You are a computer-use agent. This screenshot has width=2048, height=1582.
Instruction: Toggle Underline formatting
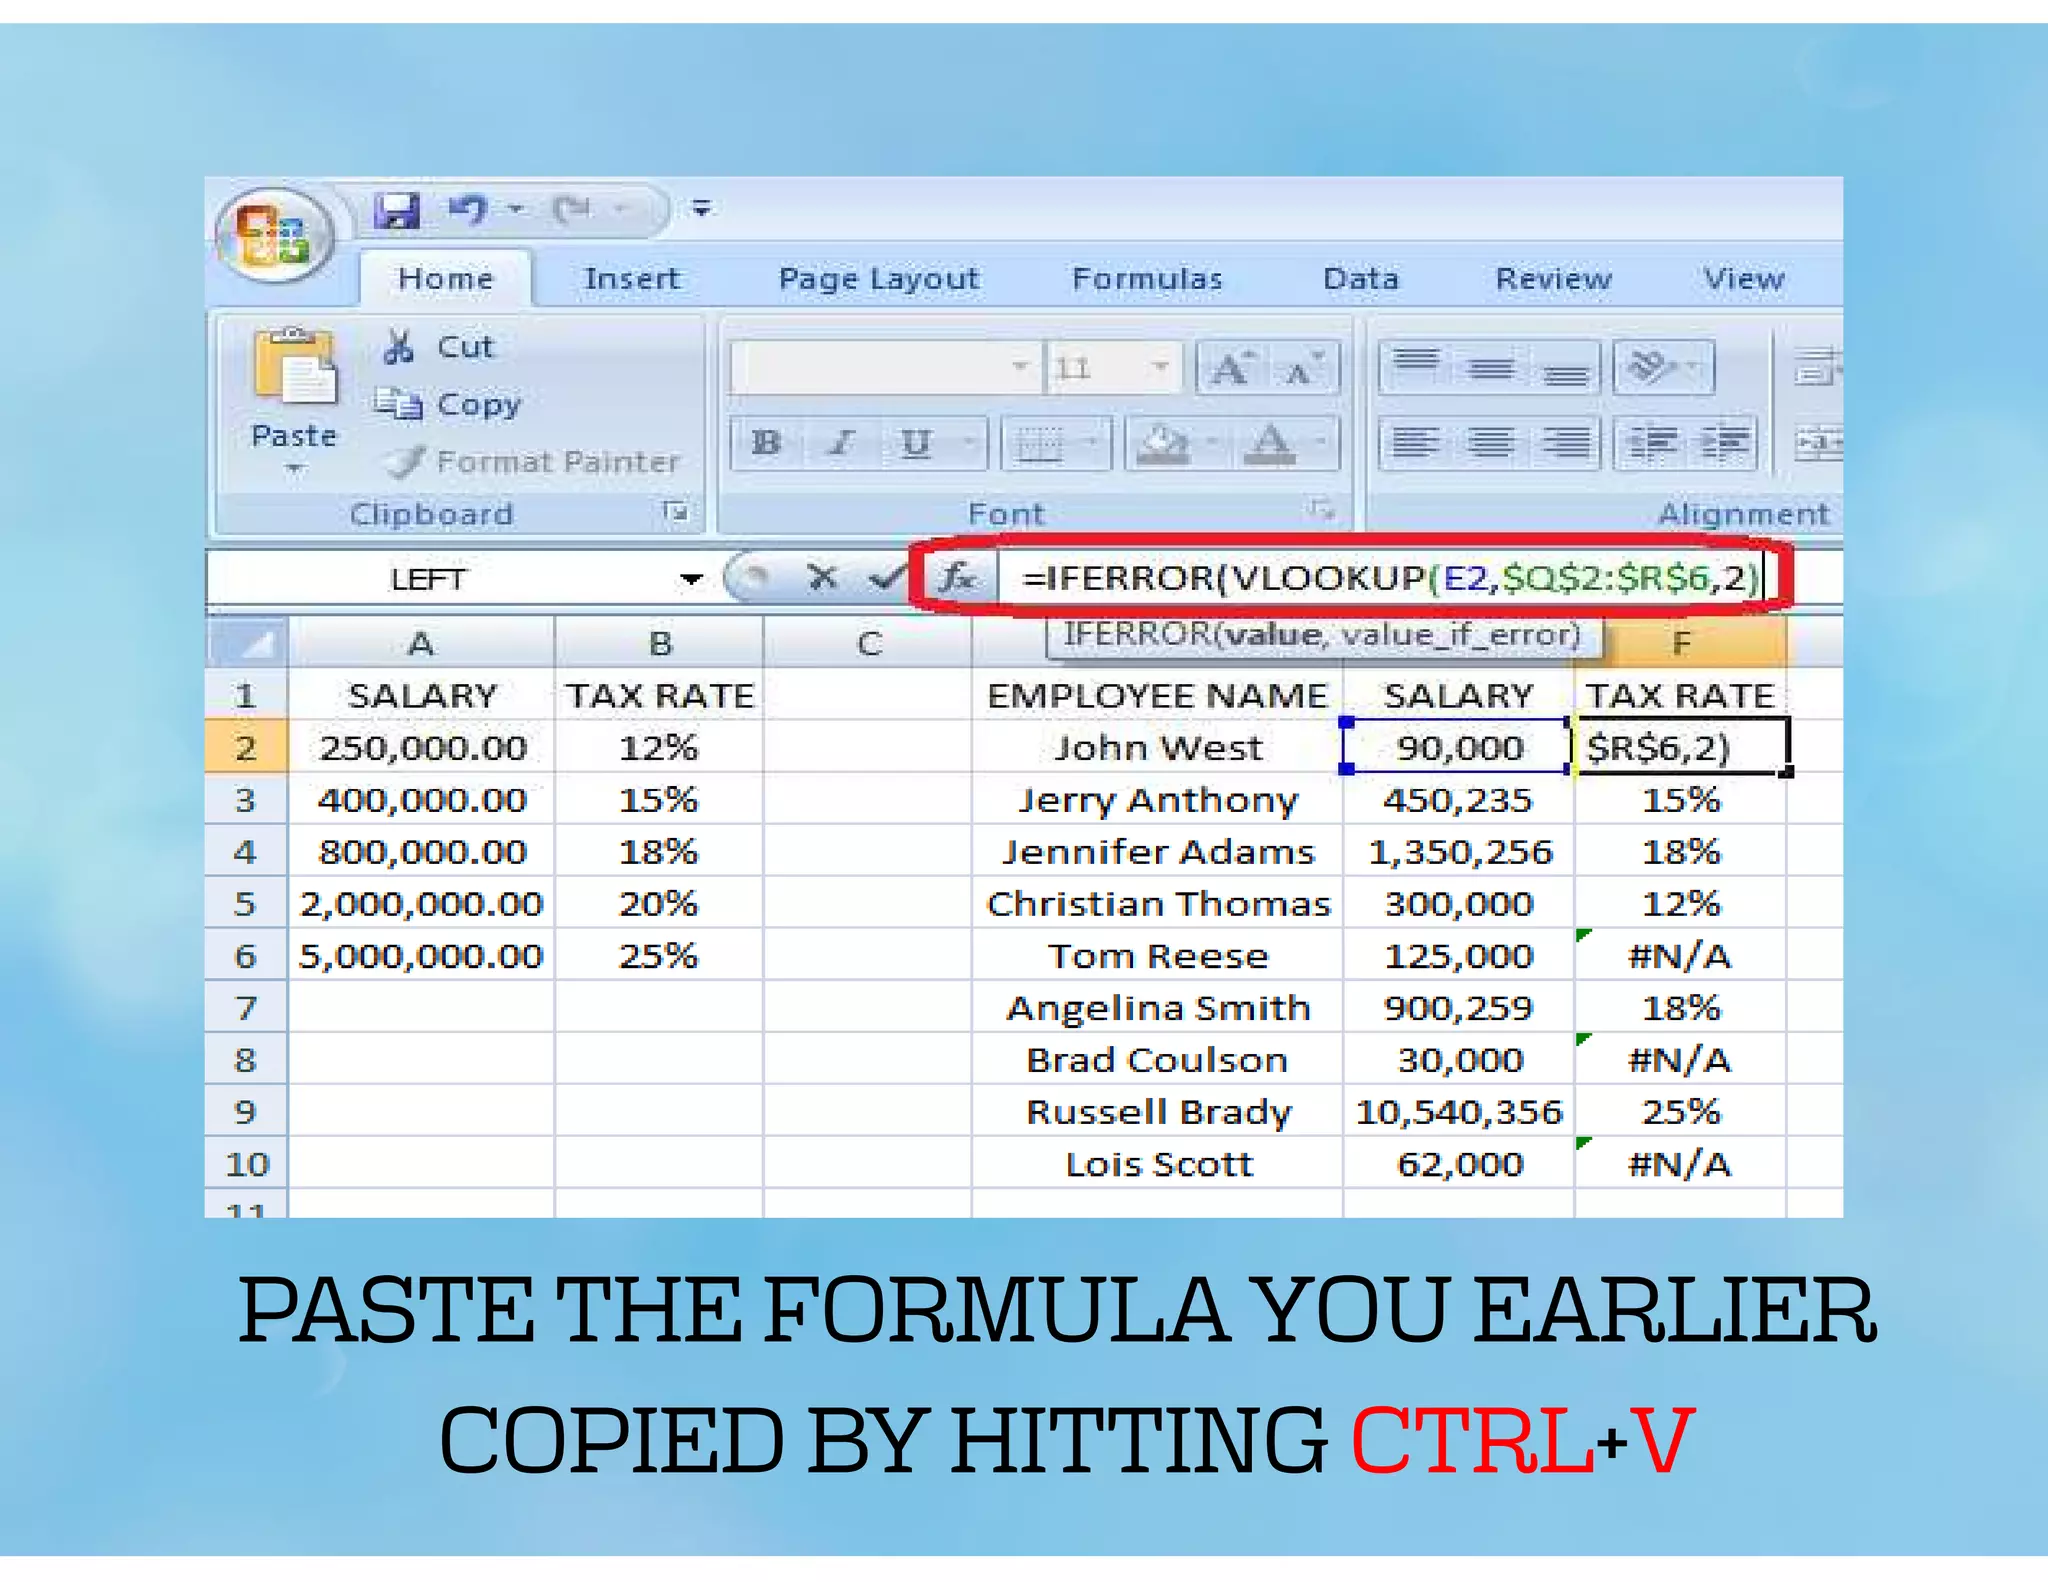(x=915, y=442)
